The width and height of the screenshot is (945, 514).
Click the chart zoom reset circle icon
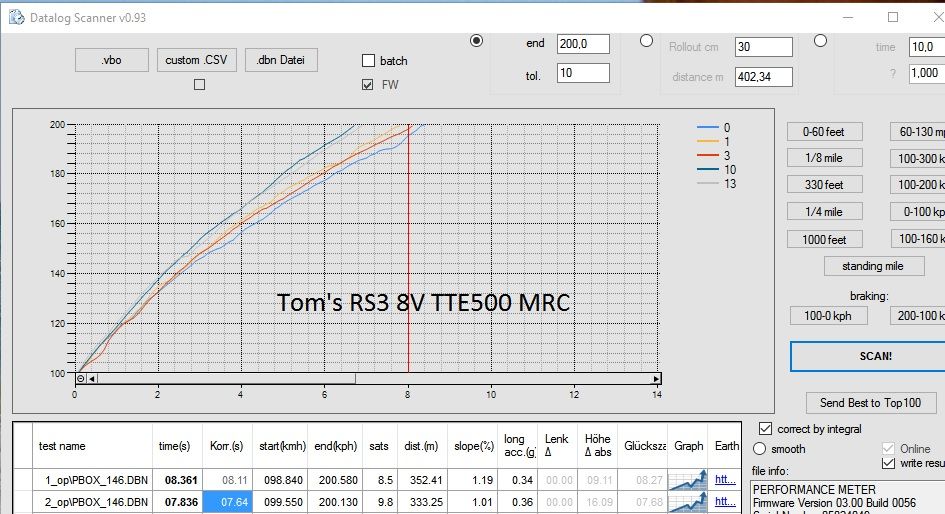point(81,378)
